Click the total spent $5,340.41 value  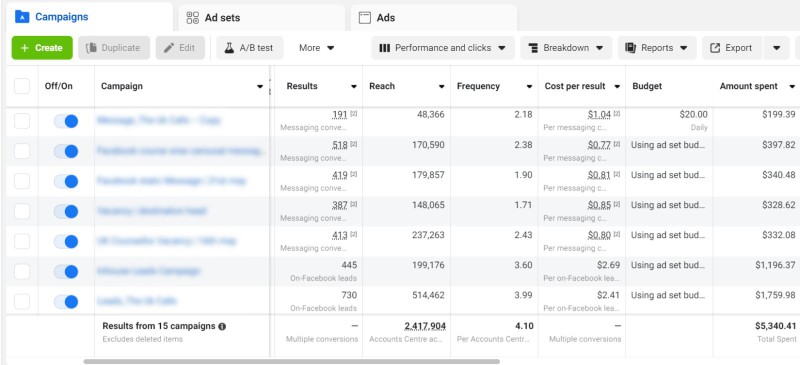(x=776, y=326)
